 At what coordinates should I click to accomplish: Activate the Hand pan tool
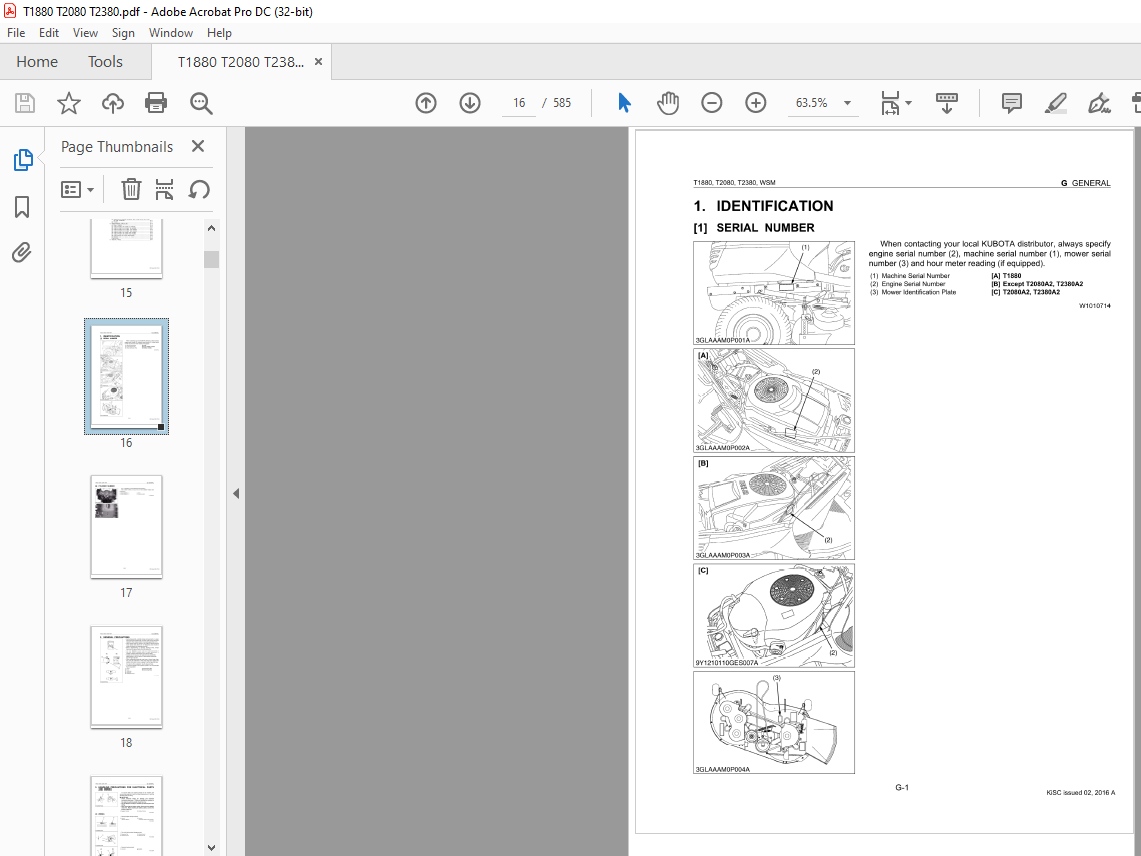(667, 103)
